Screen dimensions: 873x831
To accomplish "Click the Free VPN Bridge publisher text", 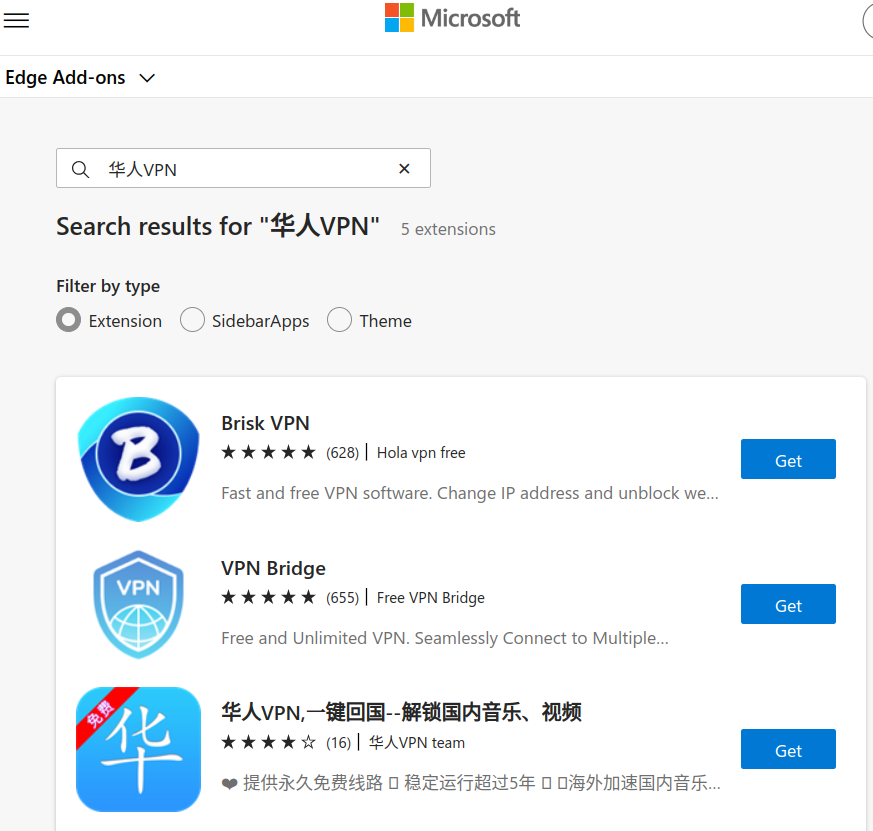I will [430, 597].
